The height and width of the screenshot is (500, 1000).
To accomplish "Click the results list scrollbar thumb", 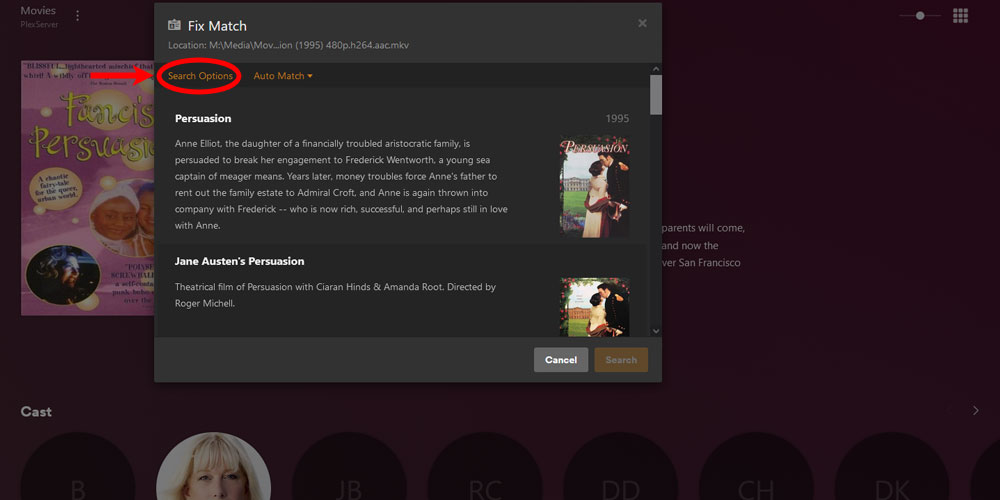I will coord(656,94).
